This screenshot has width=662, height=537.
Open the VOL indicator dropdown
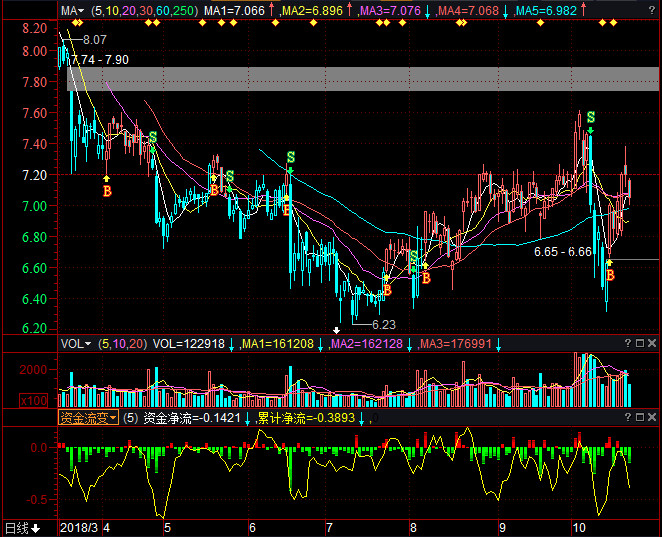75,343
